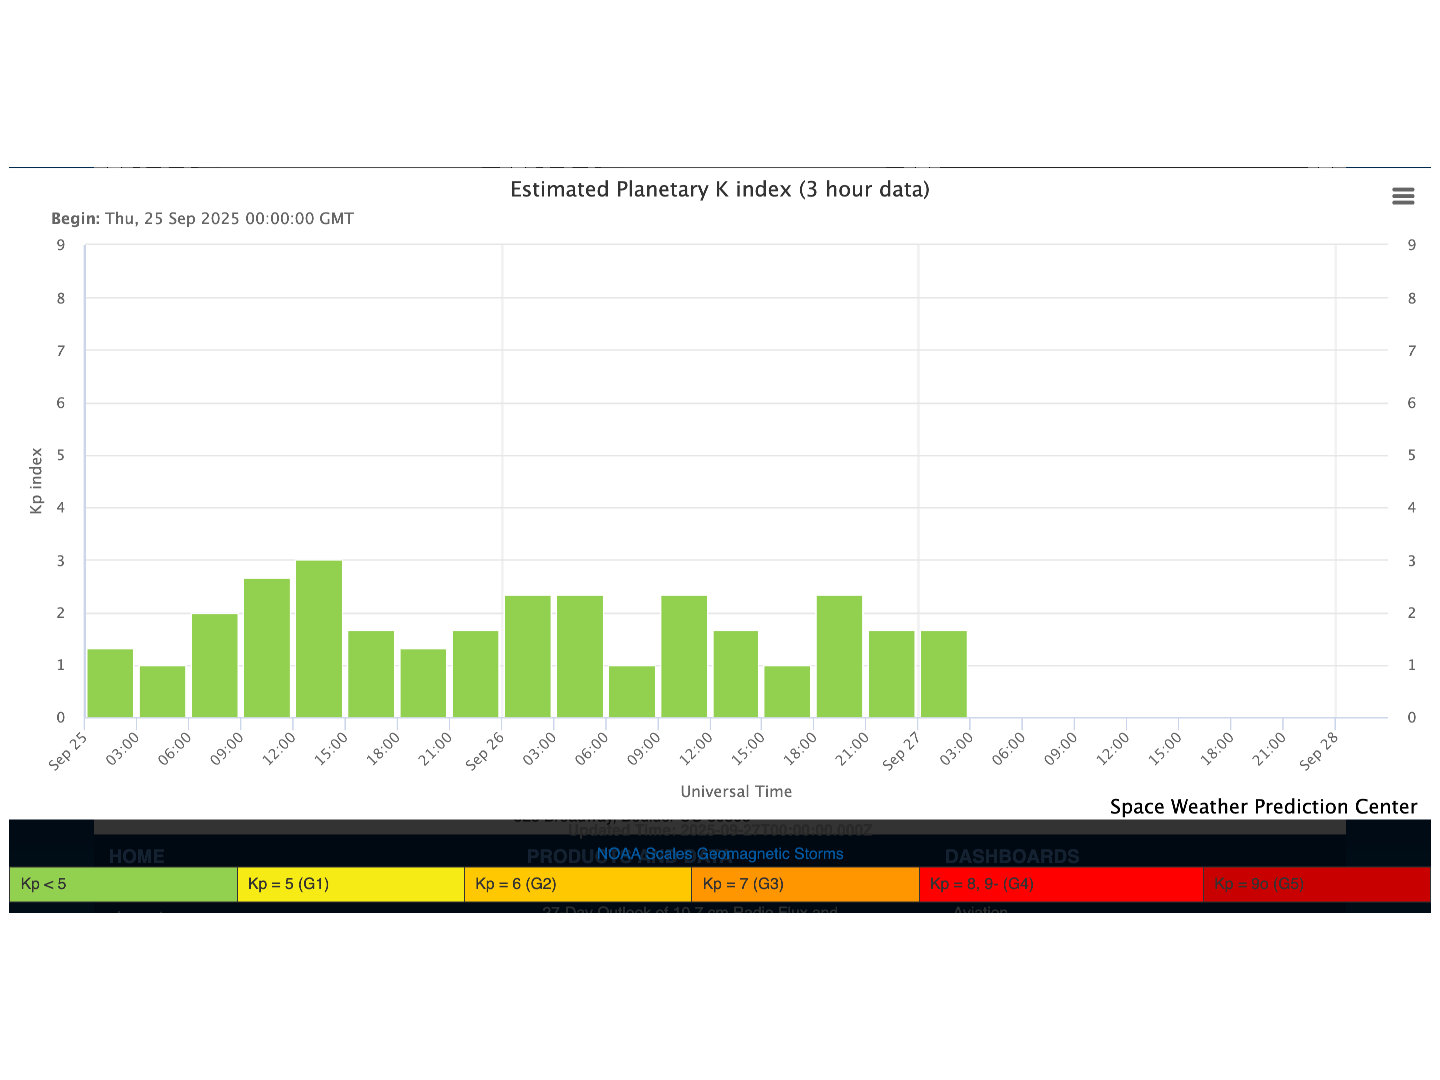1440x1080 pixels.
Task: Click the green Kp < 5 legend swatch
Action: click(123, 884)
